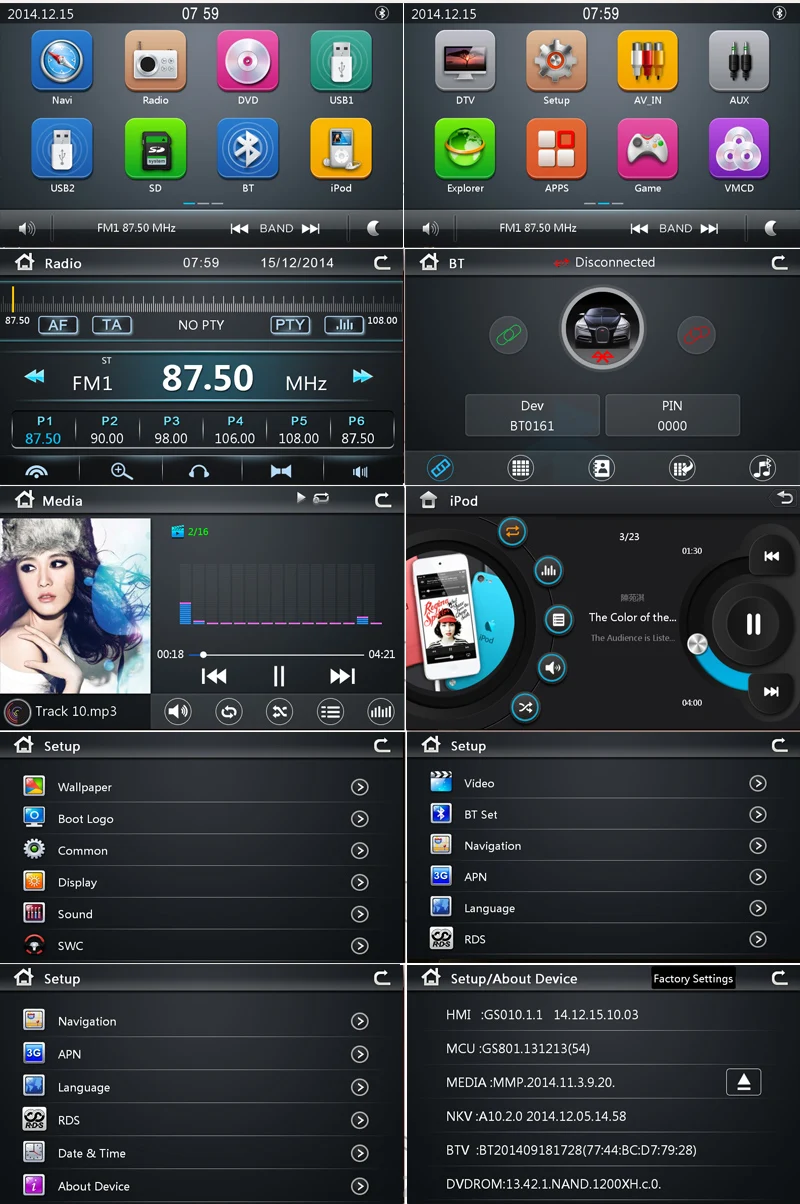This screenshot has height=1204, width=800.
Task: Open the APPS icon
Action: pos(557,149)
